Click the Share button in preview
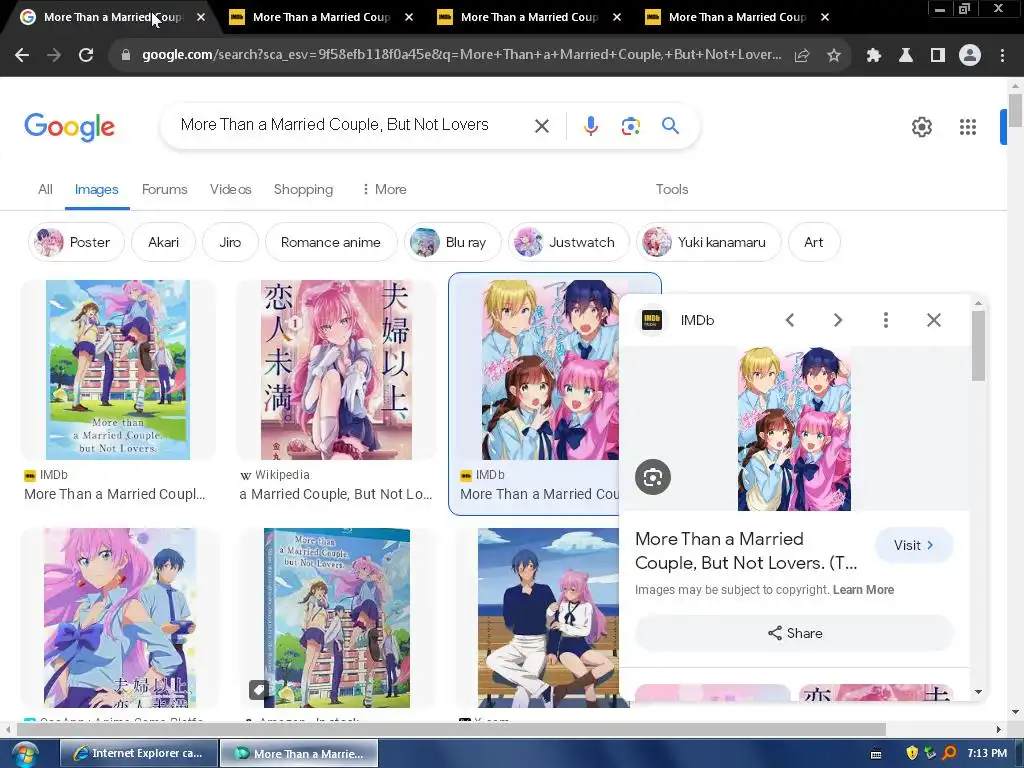 (794, 633)
